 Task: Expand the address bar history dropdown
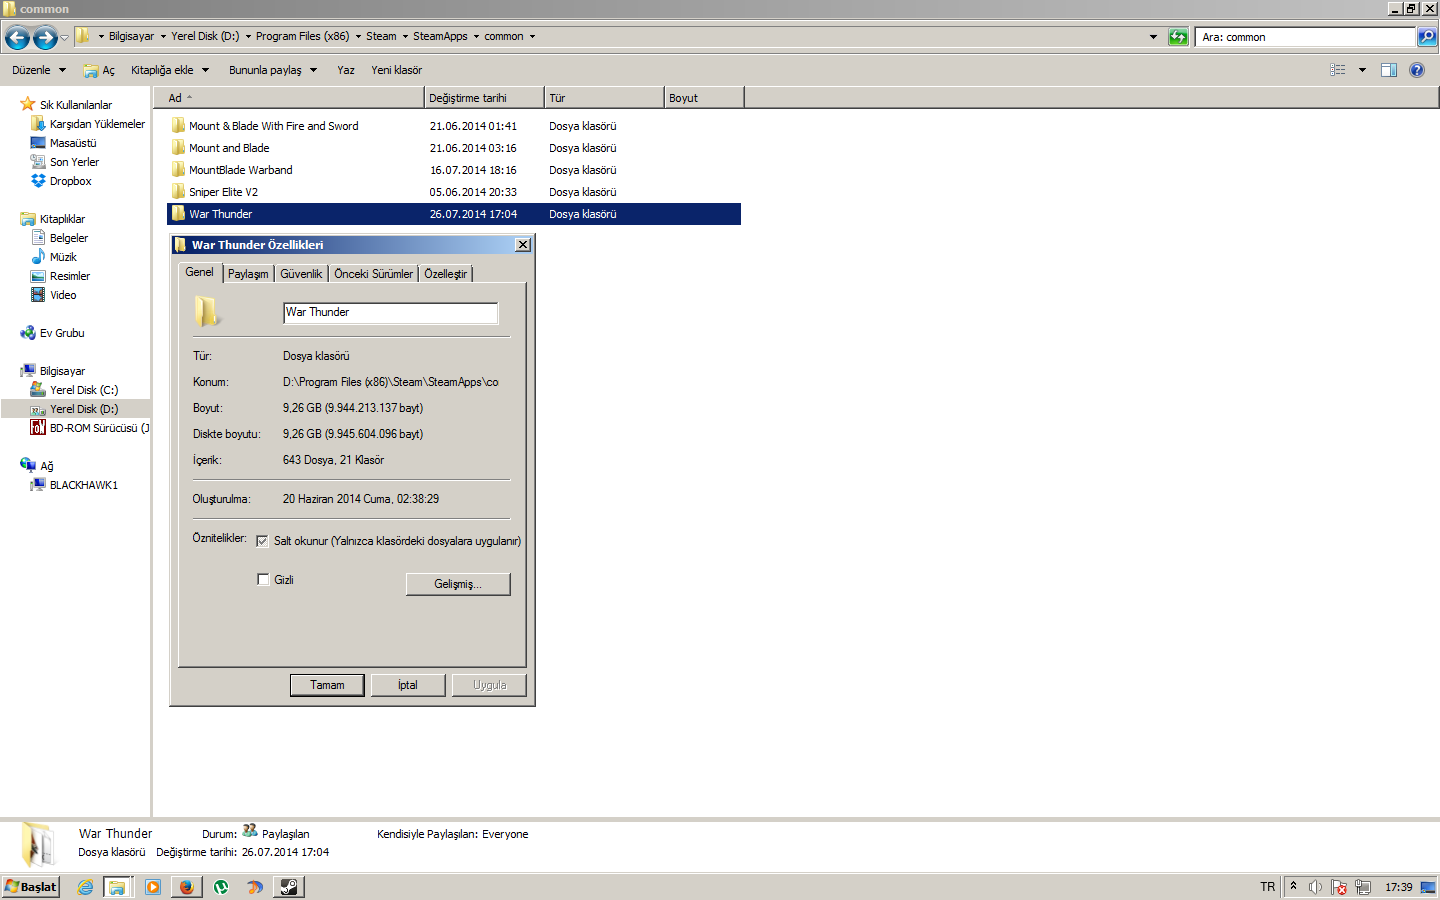pyautogui.click(x=1153, y=37)
